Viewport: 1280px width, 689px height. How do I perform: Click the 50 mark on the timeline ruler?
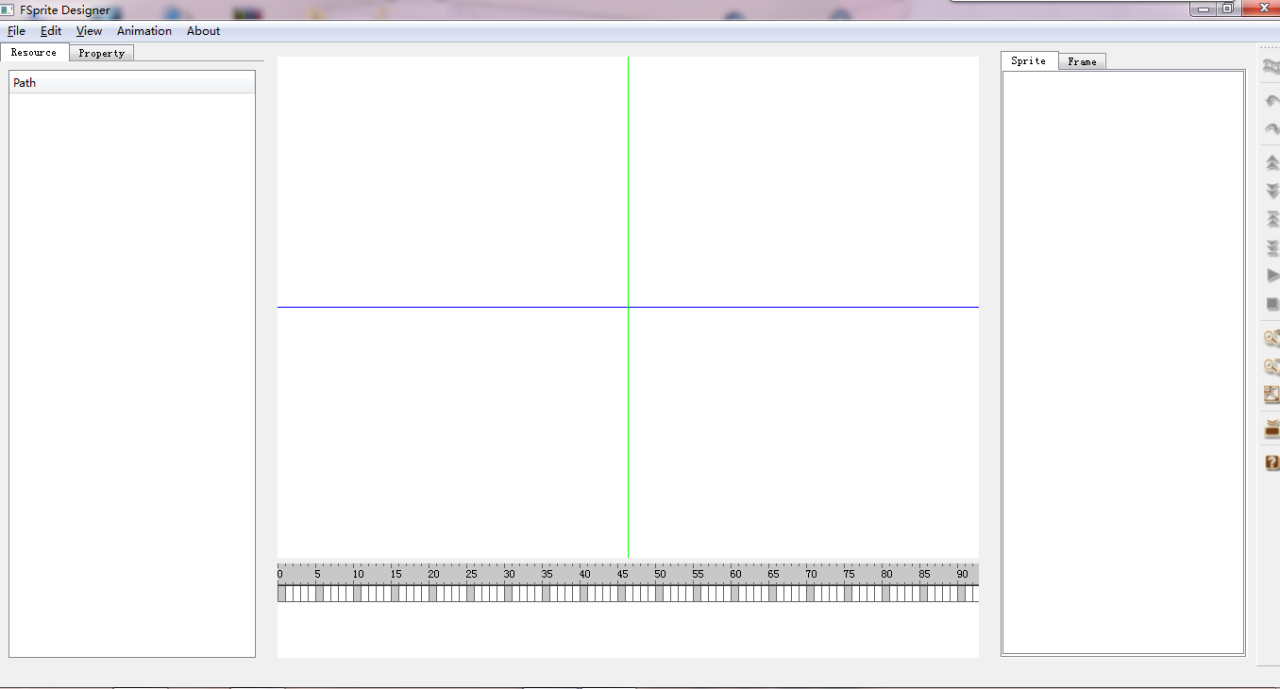pyautogui.click(x=660, y=574)
